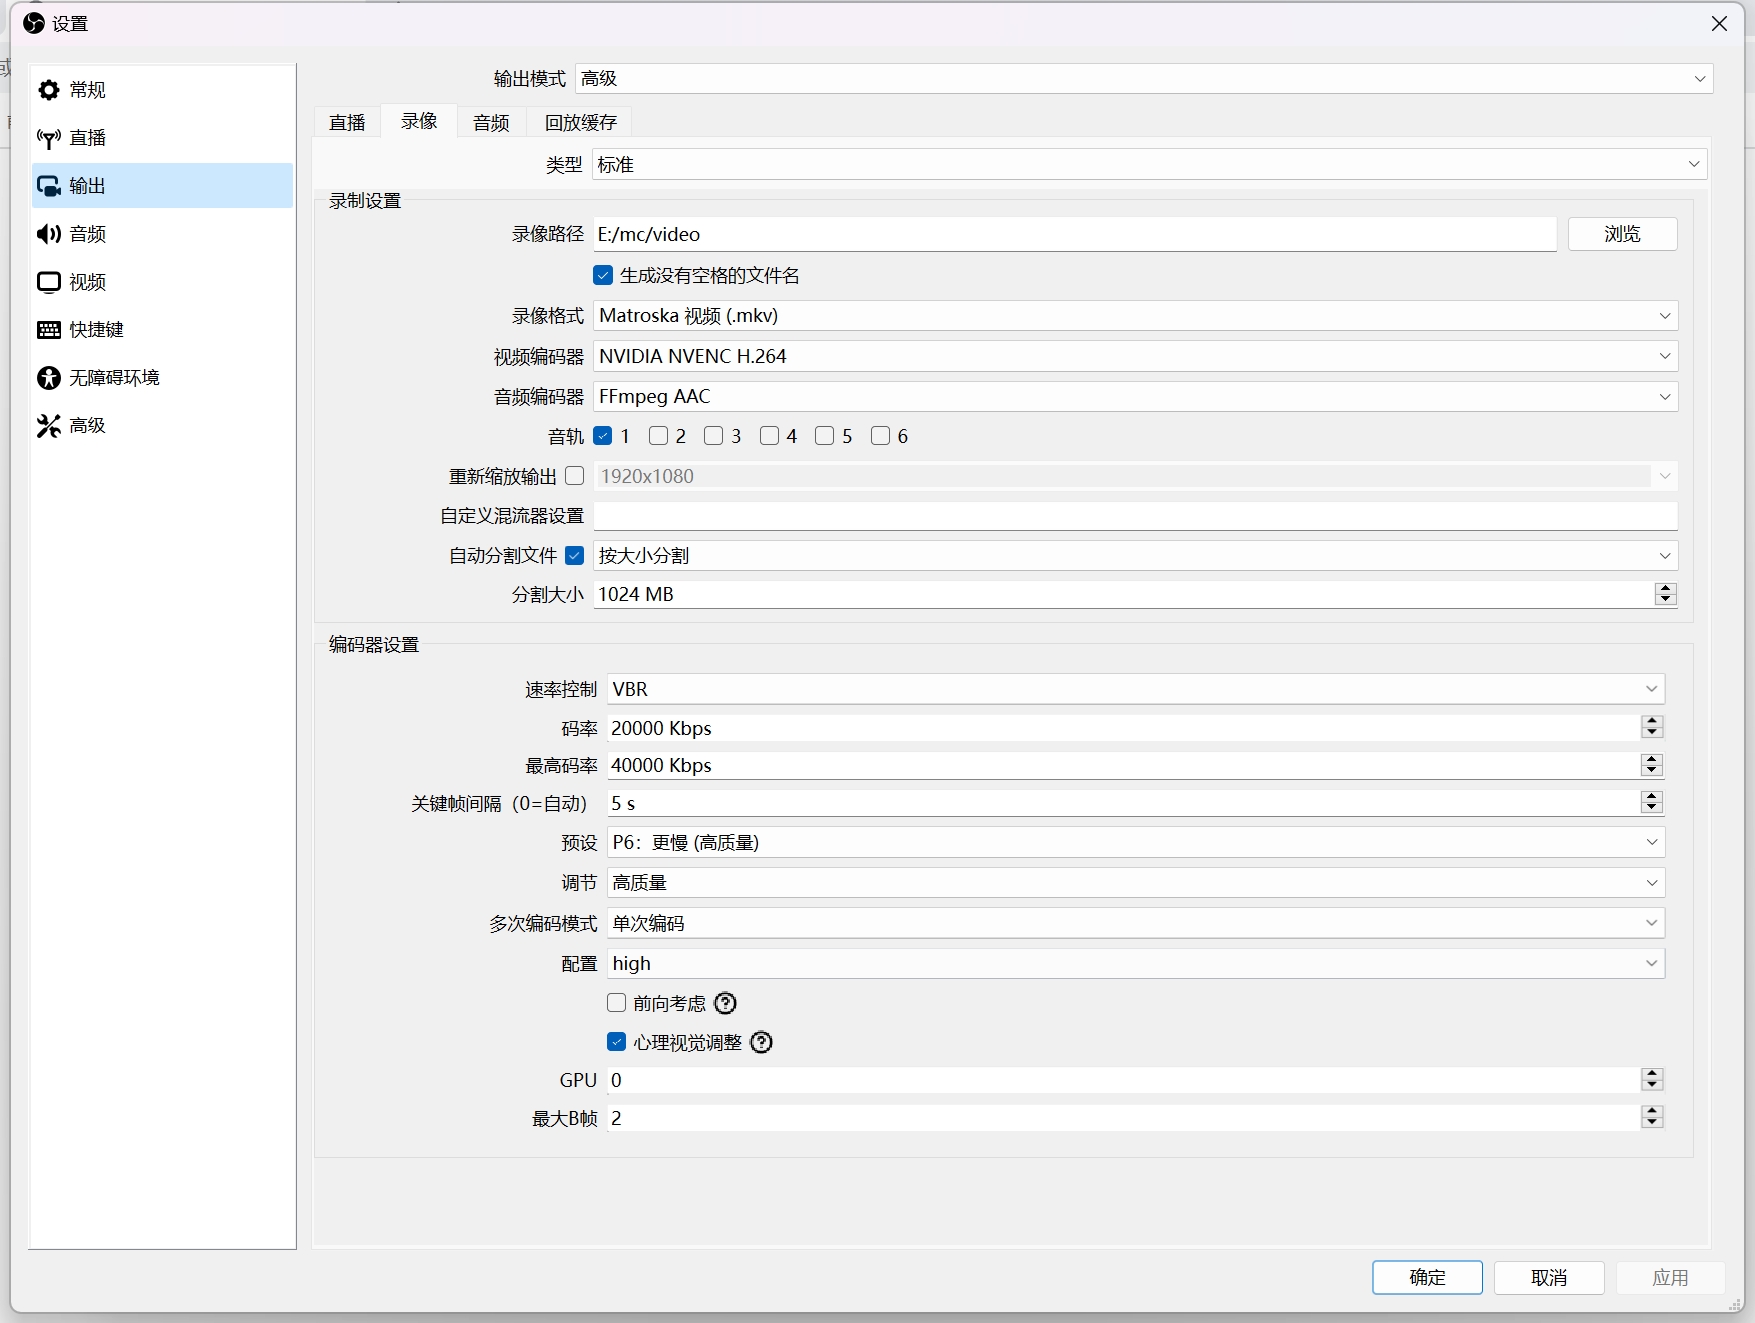1755x1323 pixels.
Task: Switch to the 回放缓存 tab
Action: (x=580, y=121)
